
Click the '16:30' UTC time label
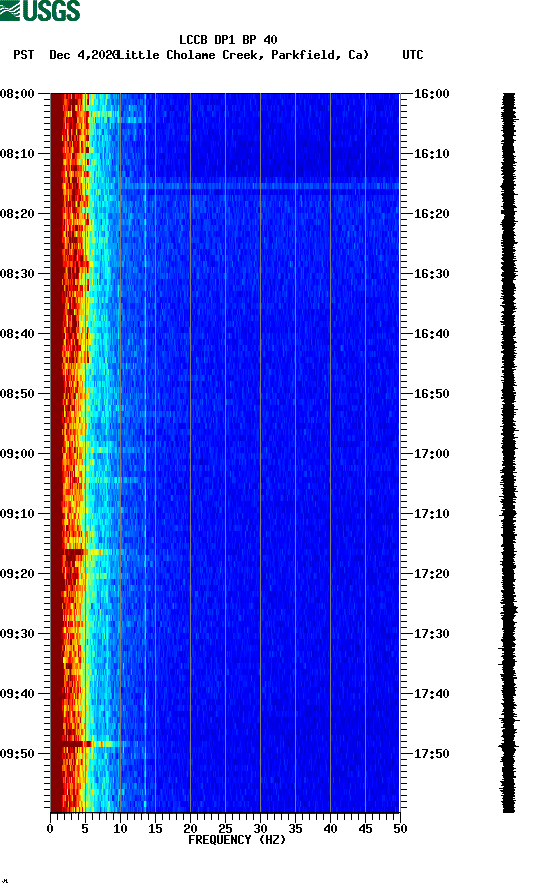431,274
